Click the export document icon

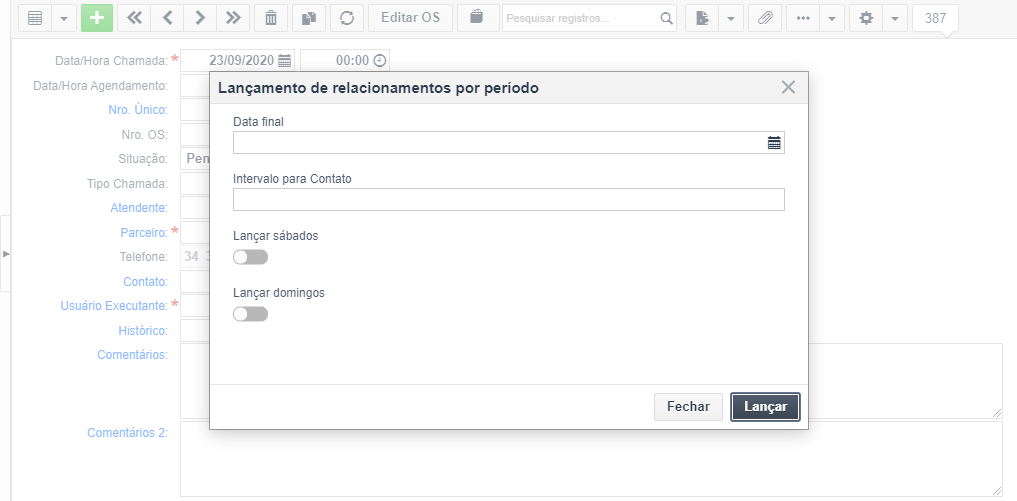point(702,18)
